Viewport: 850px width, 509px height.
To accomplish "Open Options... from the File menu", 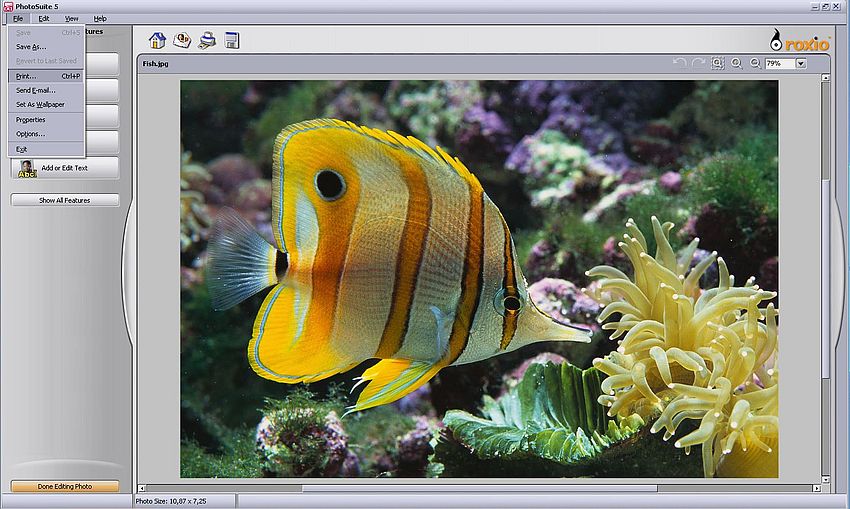I will tap(47, 134).
